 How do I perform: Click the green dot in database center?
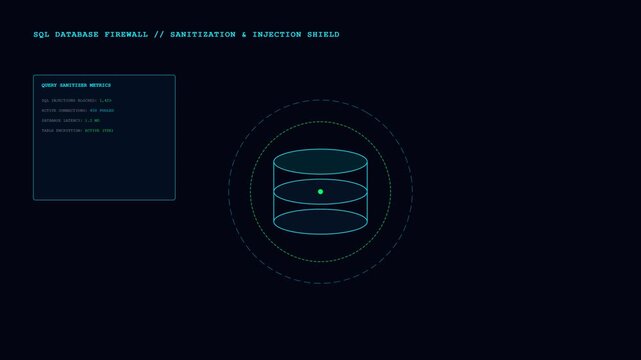point(320,192)
